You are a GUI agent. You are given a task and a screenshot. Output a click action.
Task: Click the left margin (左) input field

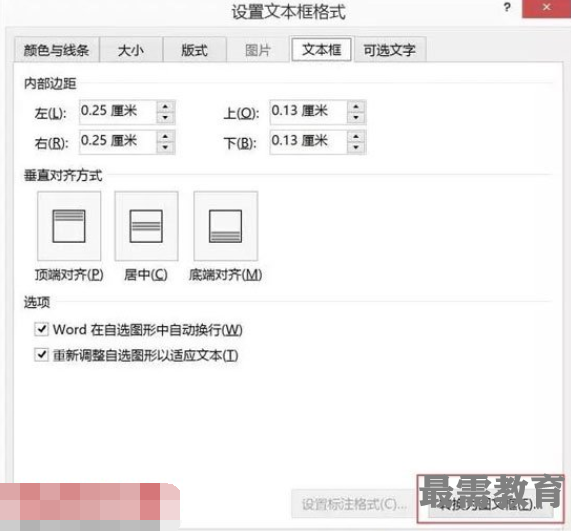pyautogui.click(x=119, y=112)
